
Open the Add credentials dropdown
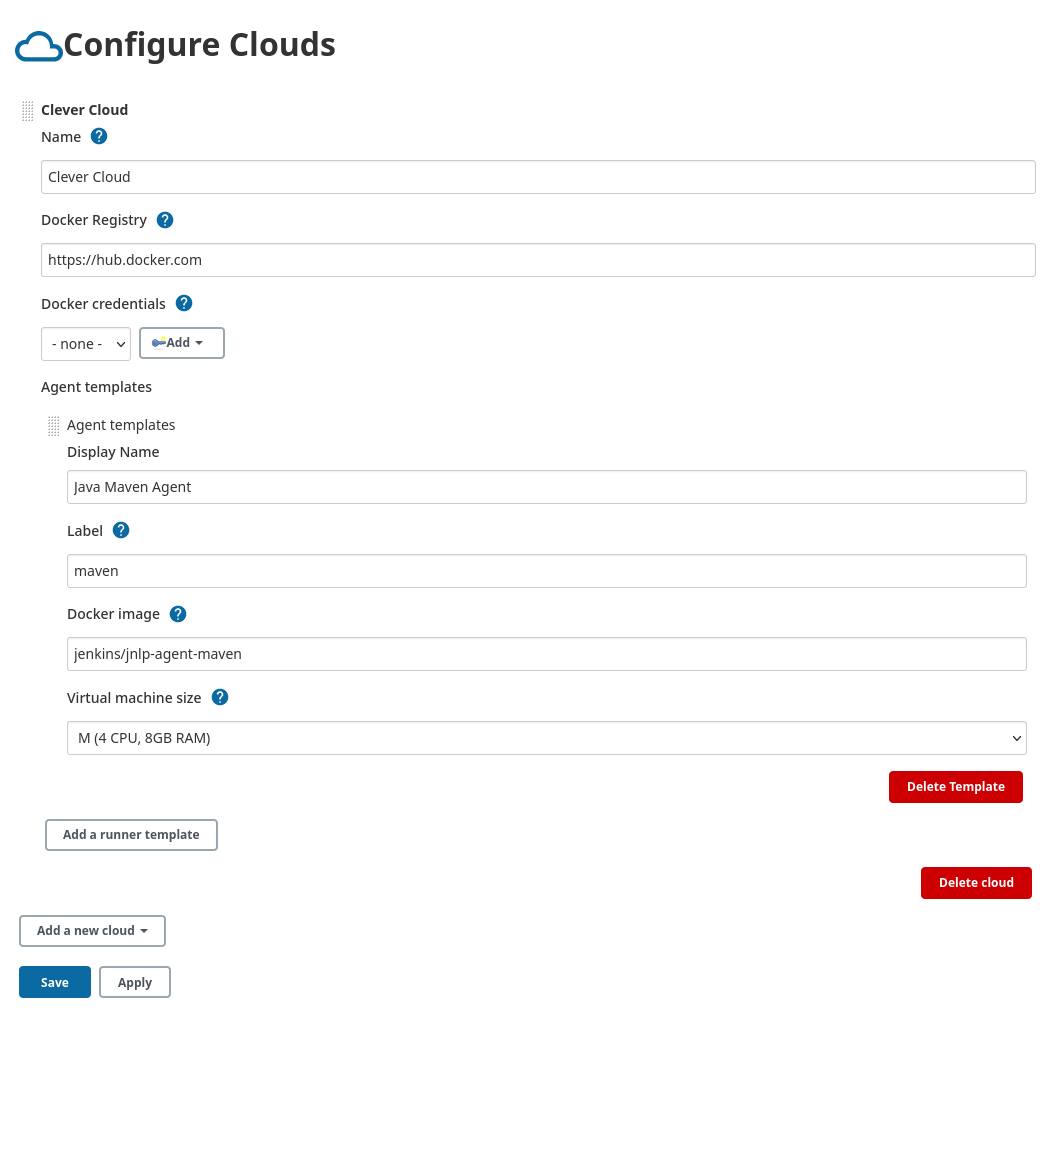[181, 343]
